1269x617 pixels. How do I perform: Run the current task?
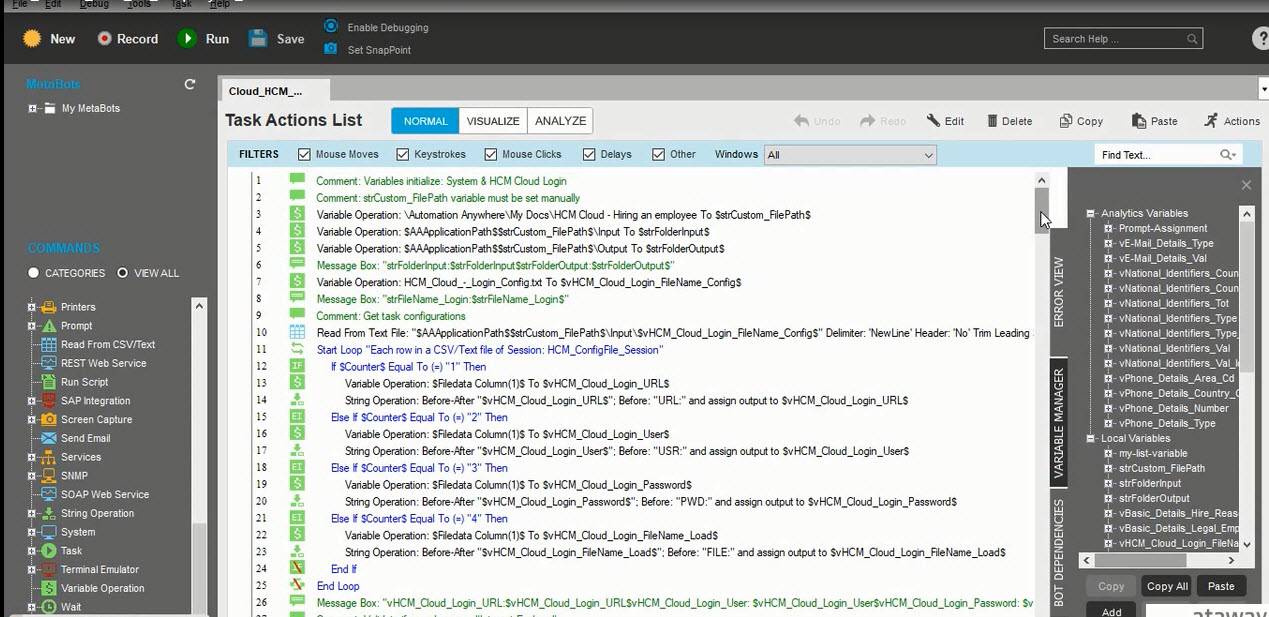tap(187, 39)
